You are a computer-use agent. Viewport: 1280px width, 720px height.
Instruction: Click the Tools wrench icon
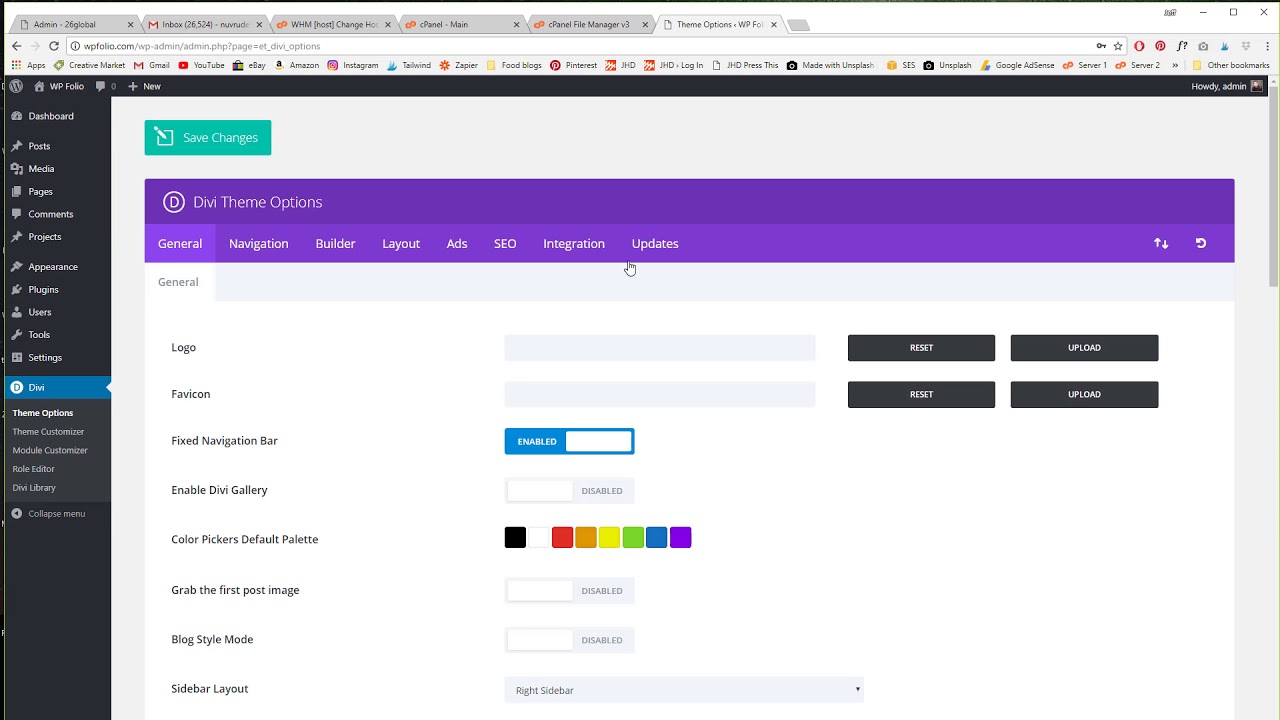[x=17, y=335]
